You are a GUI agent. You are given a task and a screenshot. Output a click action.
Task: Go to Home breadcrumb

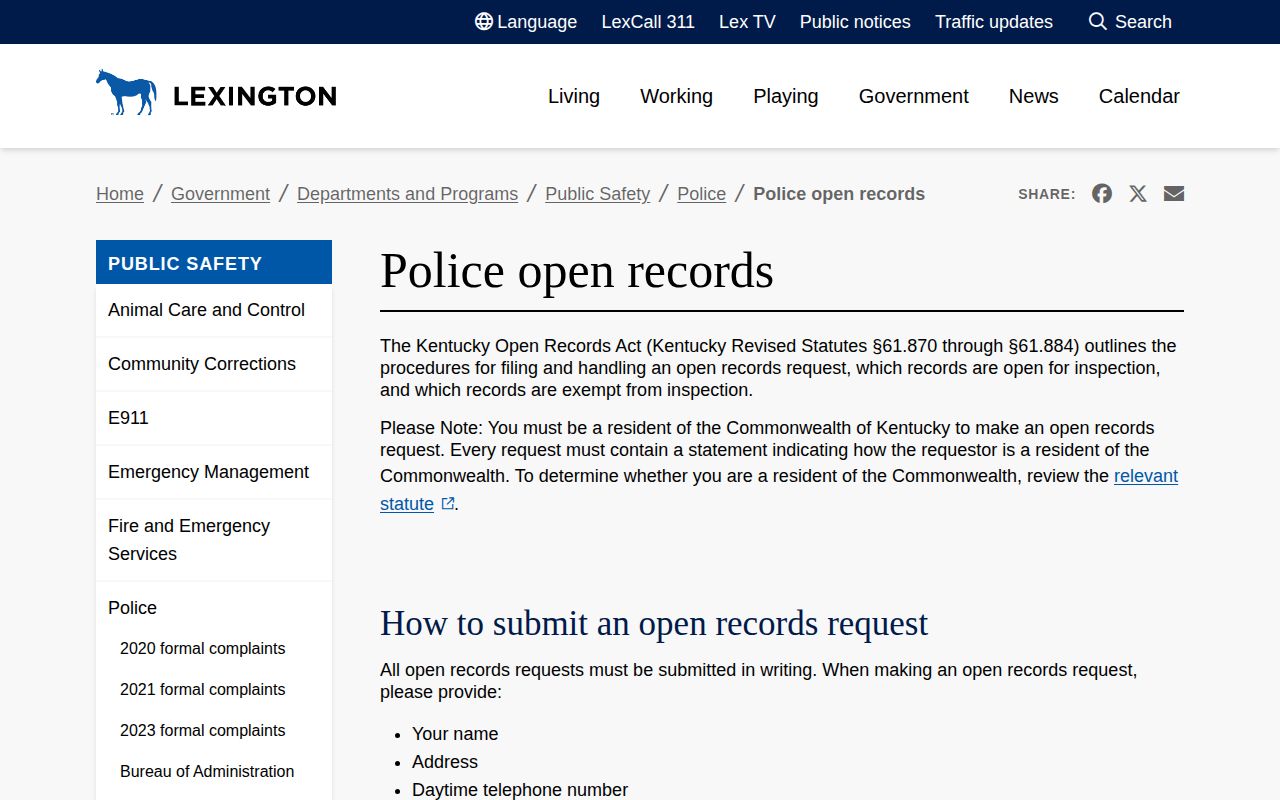(x=120, y=194)
